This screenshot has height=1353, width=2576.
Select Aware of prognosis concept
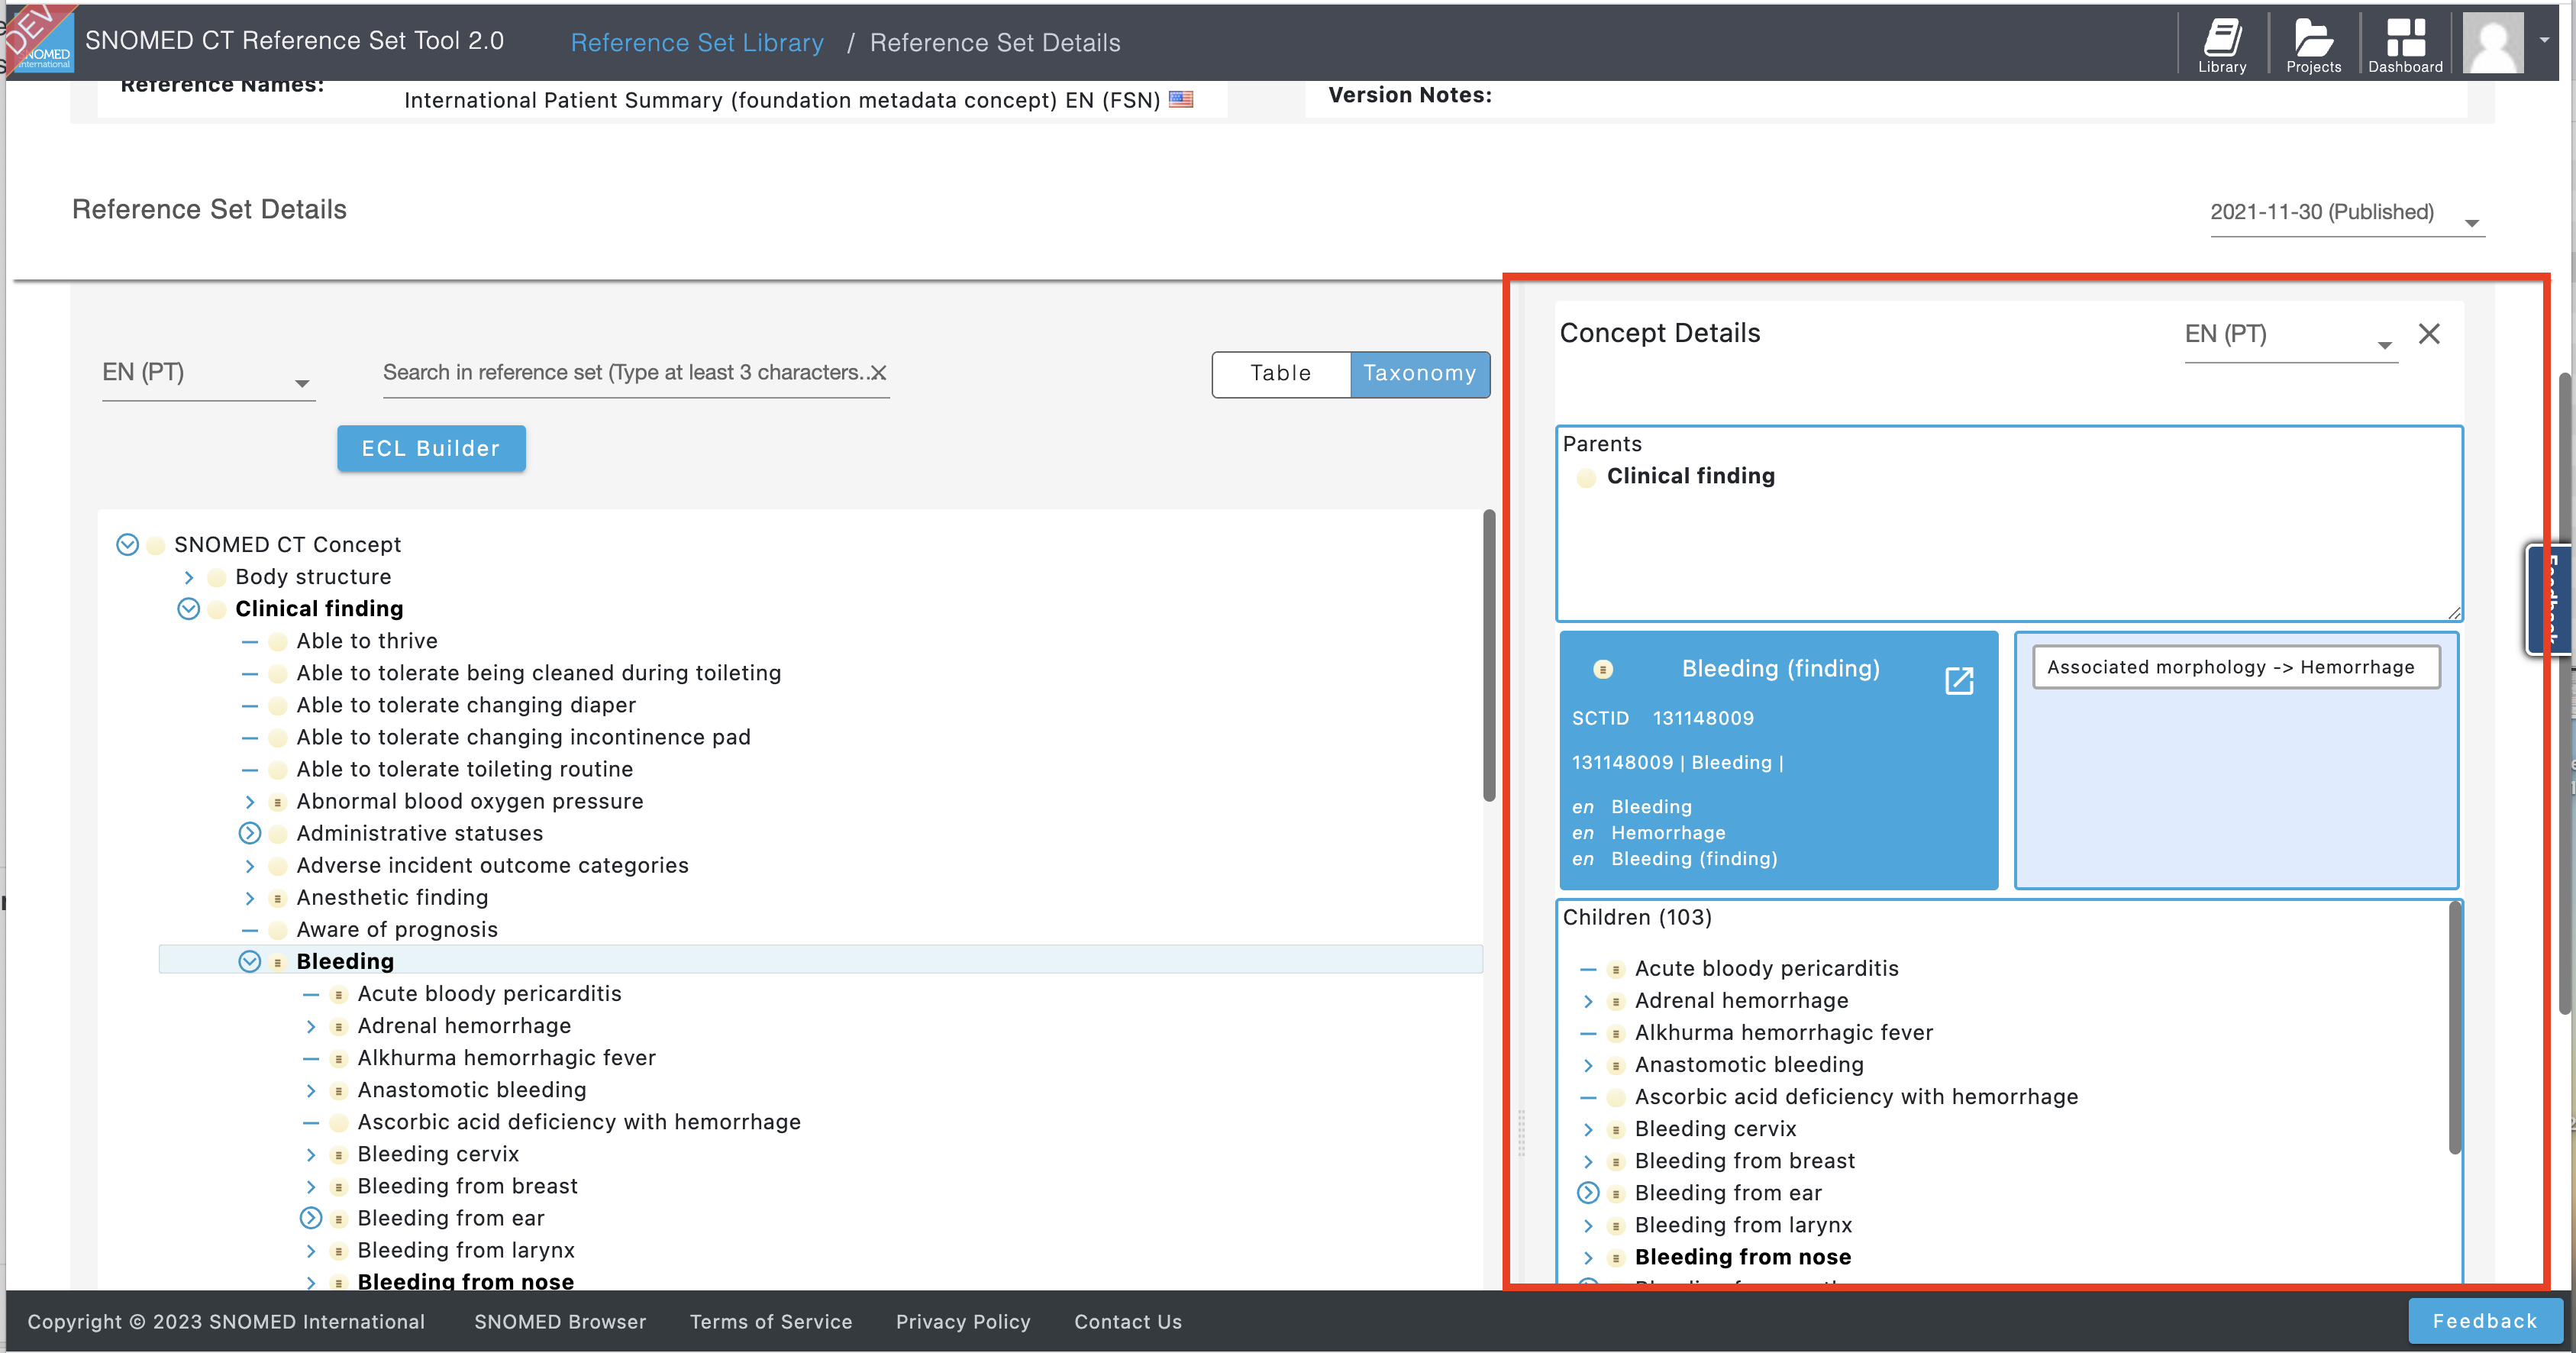[x=397, y=930]
